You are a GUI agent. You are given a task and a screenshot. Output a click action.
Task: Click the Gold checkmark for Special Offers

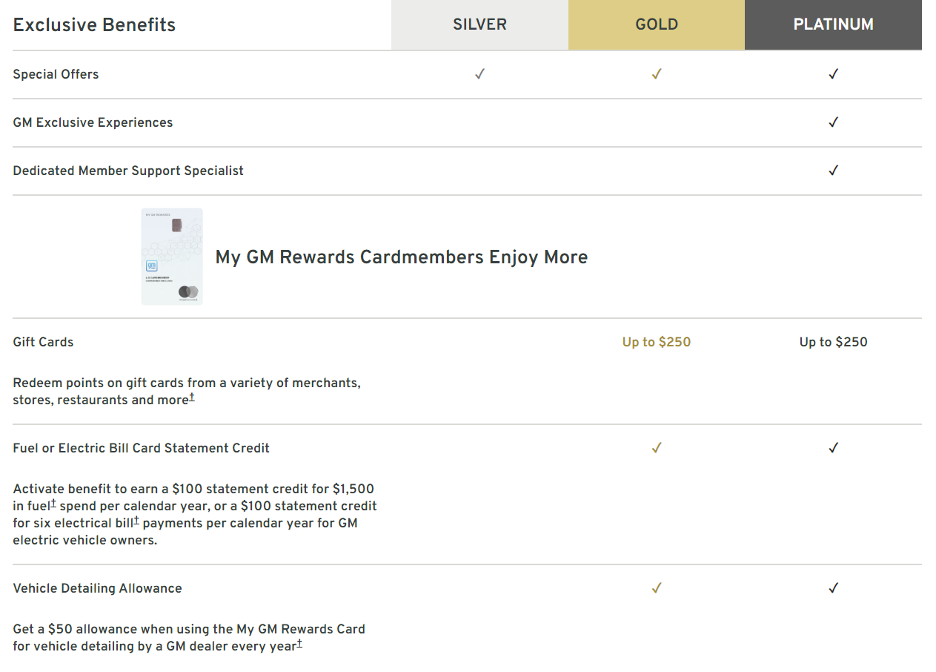(x=656, y=74)
